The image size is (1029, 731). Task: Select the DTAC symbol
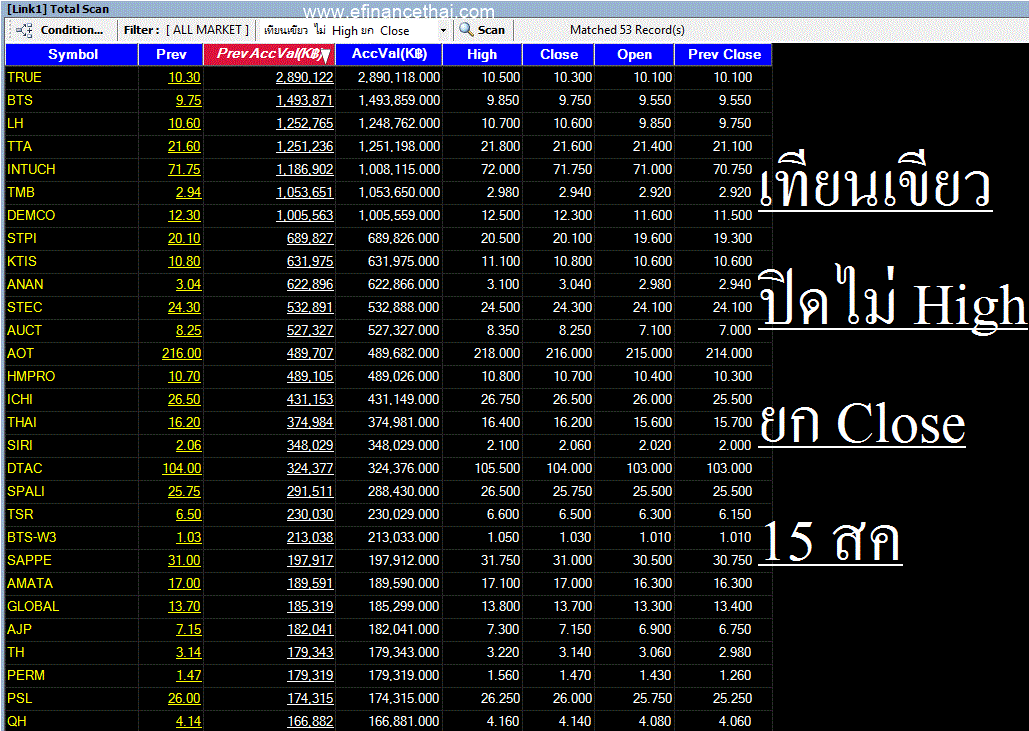tap(24, 468)
